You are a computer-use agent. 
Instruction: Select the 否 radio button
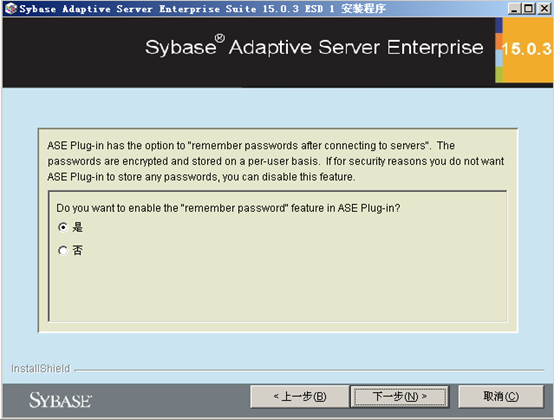click(x=63, y=250)
